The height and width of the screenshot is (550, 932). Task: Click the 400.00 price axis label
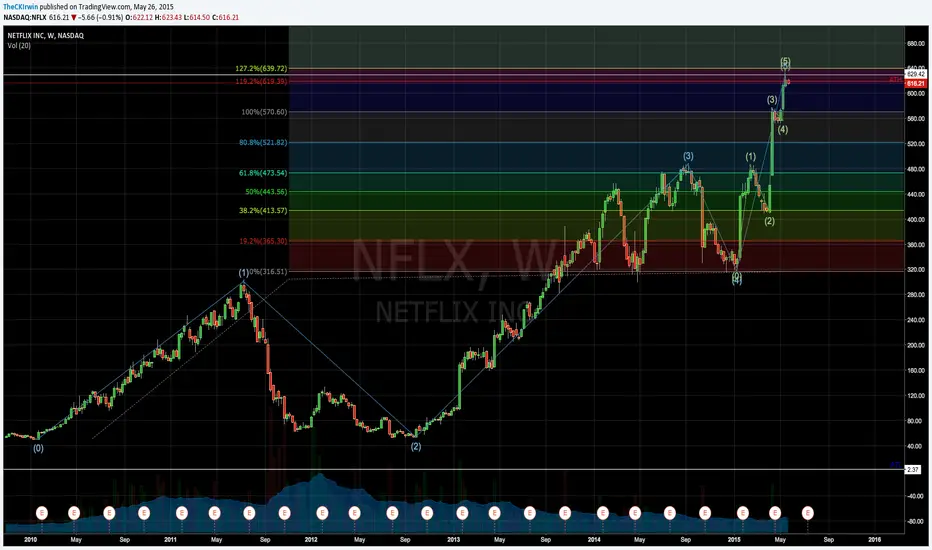pyautogui.click(x=916, y=219)
